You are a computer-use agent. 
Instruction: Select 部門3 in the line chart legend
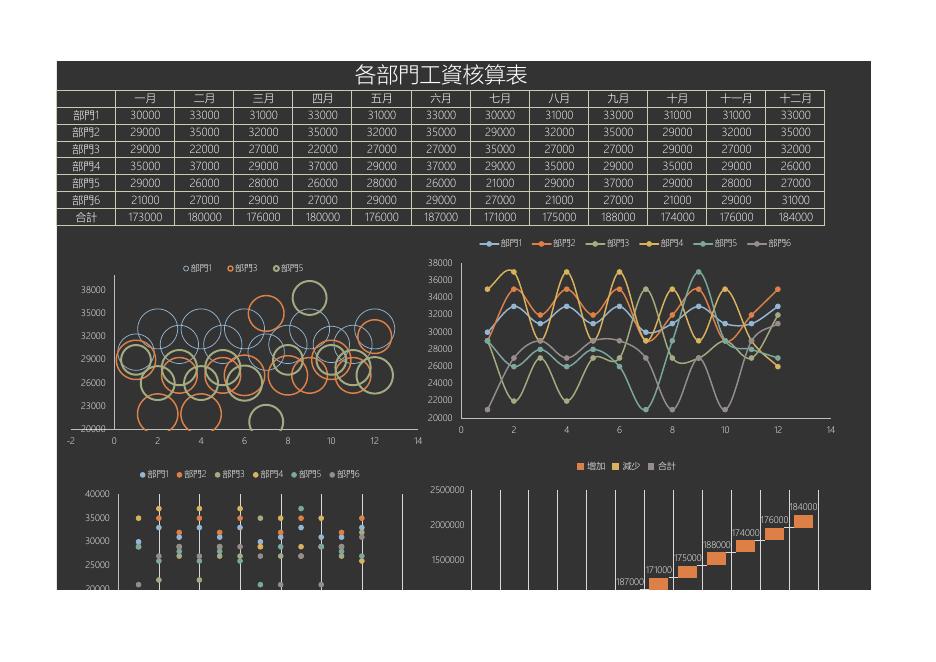[608, 244]
